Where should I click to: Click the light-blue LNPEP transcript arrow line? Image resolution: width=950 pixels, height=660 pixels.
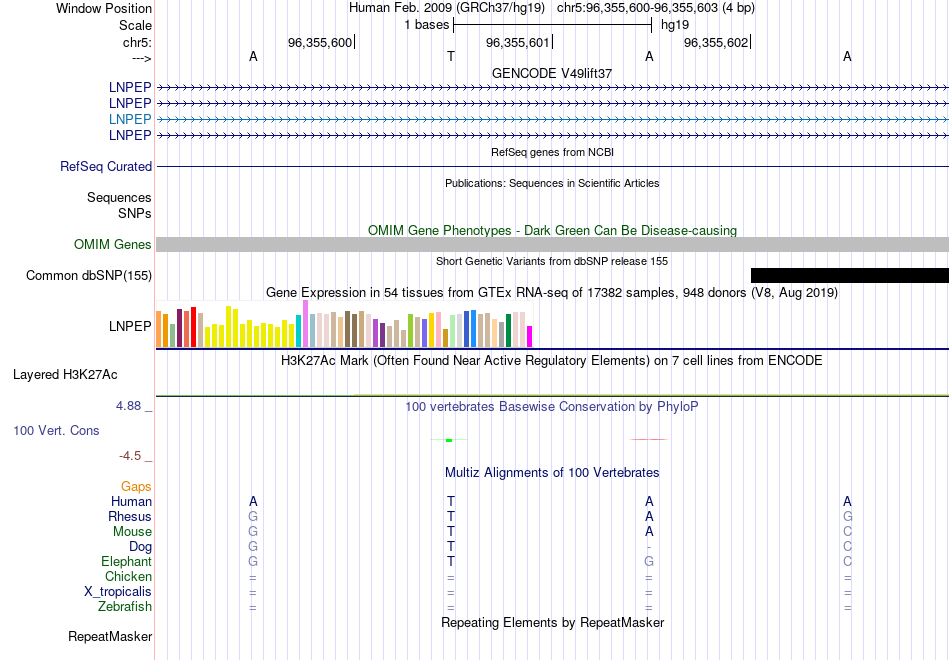tap(552, 119)
